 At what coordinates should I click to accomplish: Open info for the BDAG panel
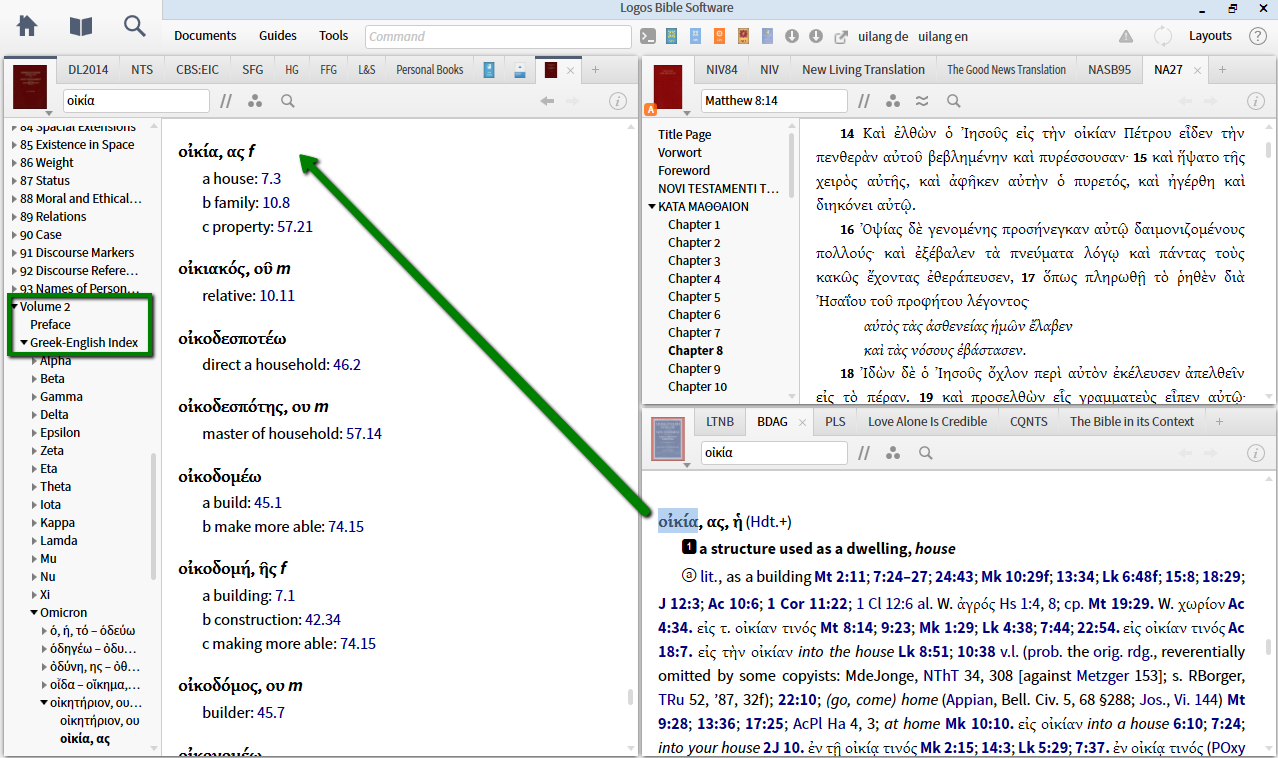pyautogui.click(x=1257, y=453)
